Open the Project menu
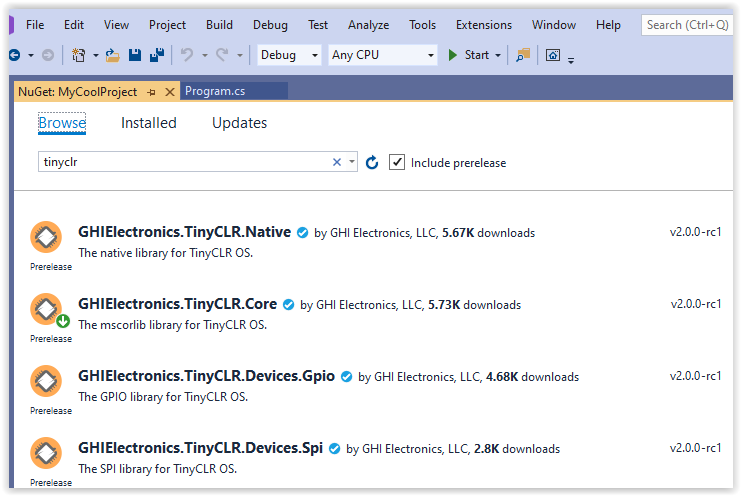Image resolution: width=741 pixels, height=496 pixels. [x=167, y=25]
